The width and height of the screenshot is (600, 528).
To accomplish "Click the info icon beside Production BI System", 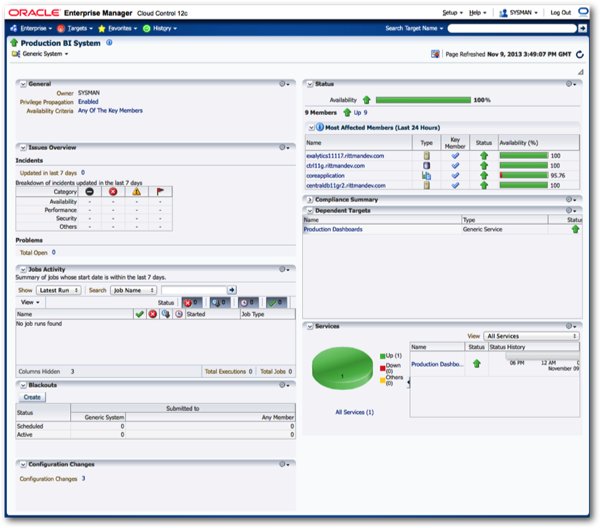I will tap(109, 42).
